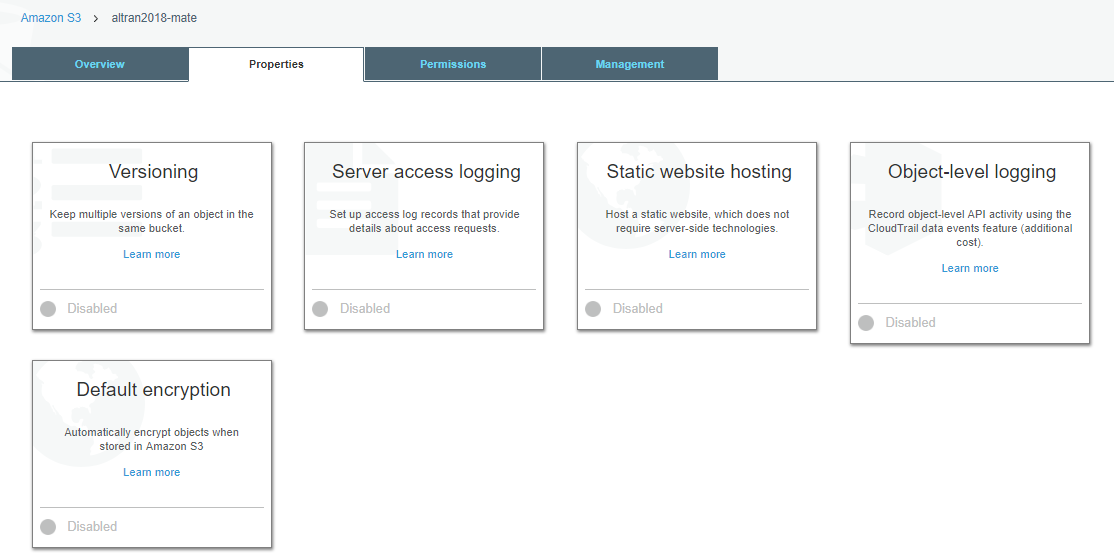Click the Default encryption status circle

(x=48, y=527)
